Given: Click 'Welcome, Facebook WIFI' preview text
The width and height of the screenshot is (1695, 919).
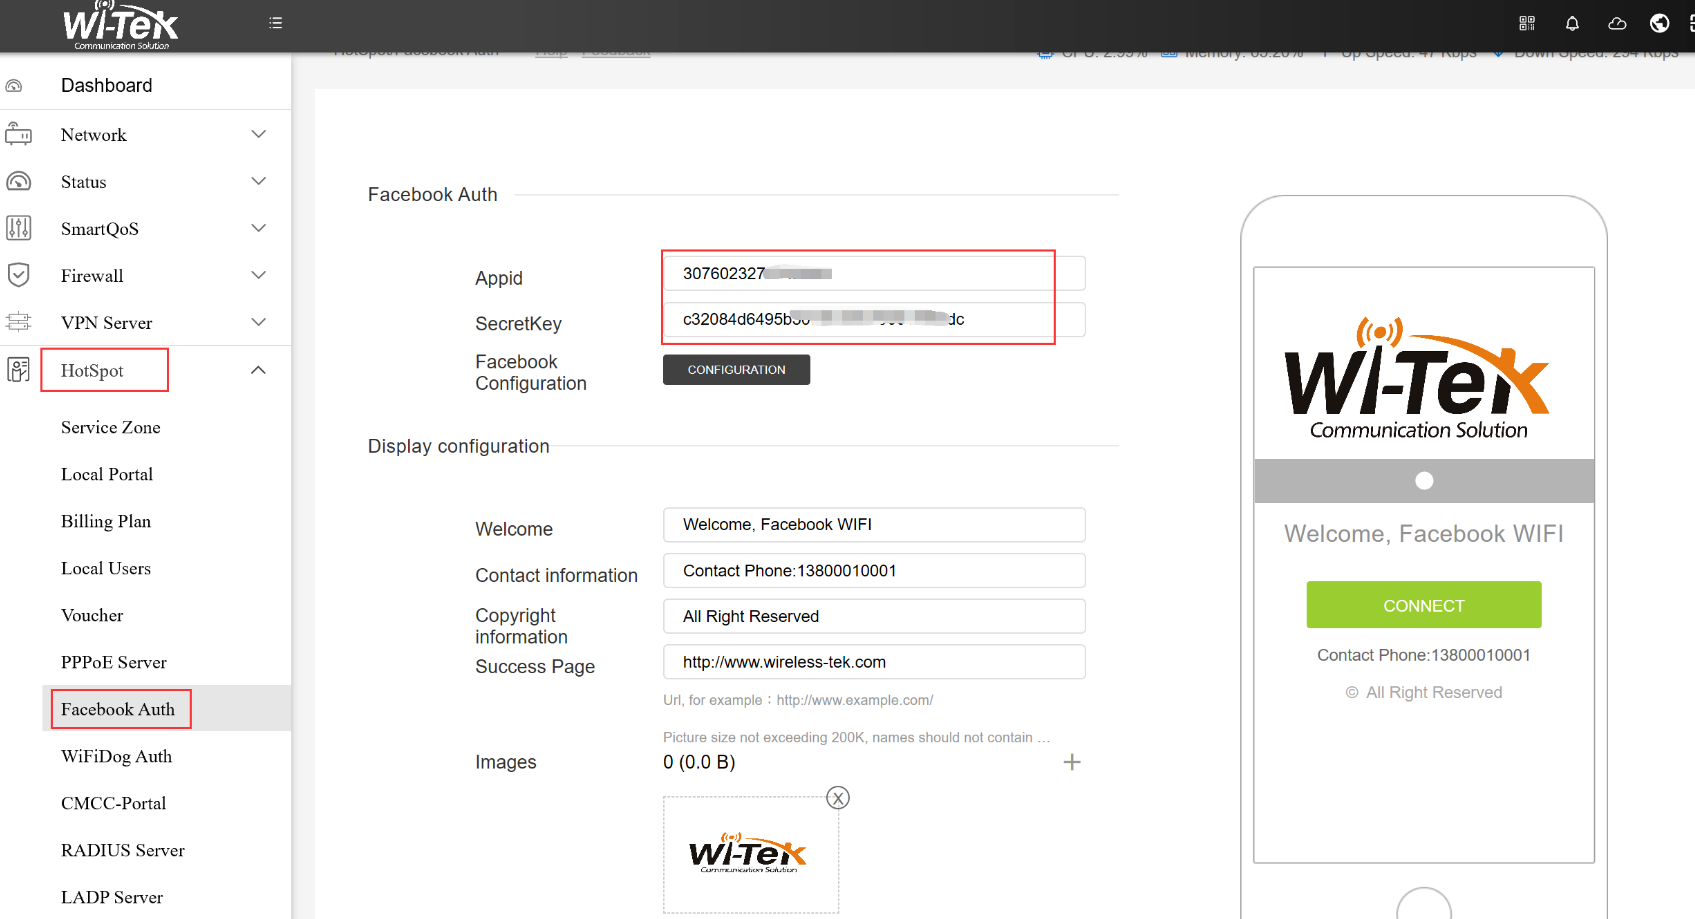Looking at the screenshot, I should [x=1424, y=534].
